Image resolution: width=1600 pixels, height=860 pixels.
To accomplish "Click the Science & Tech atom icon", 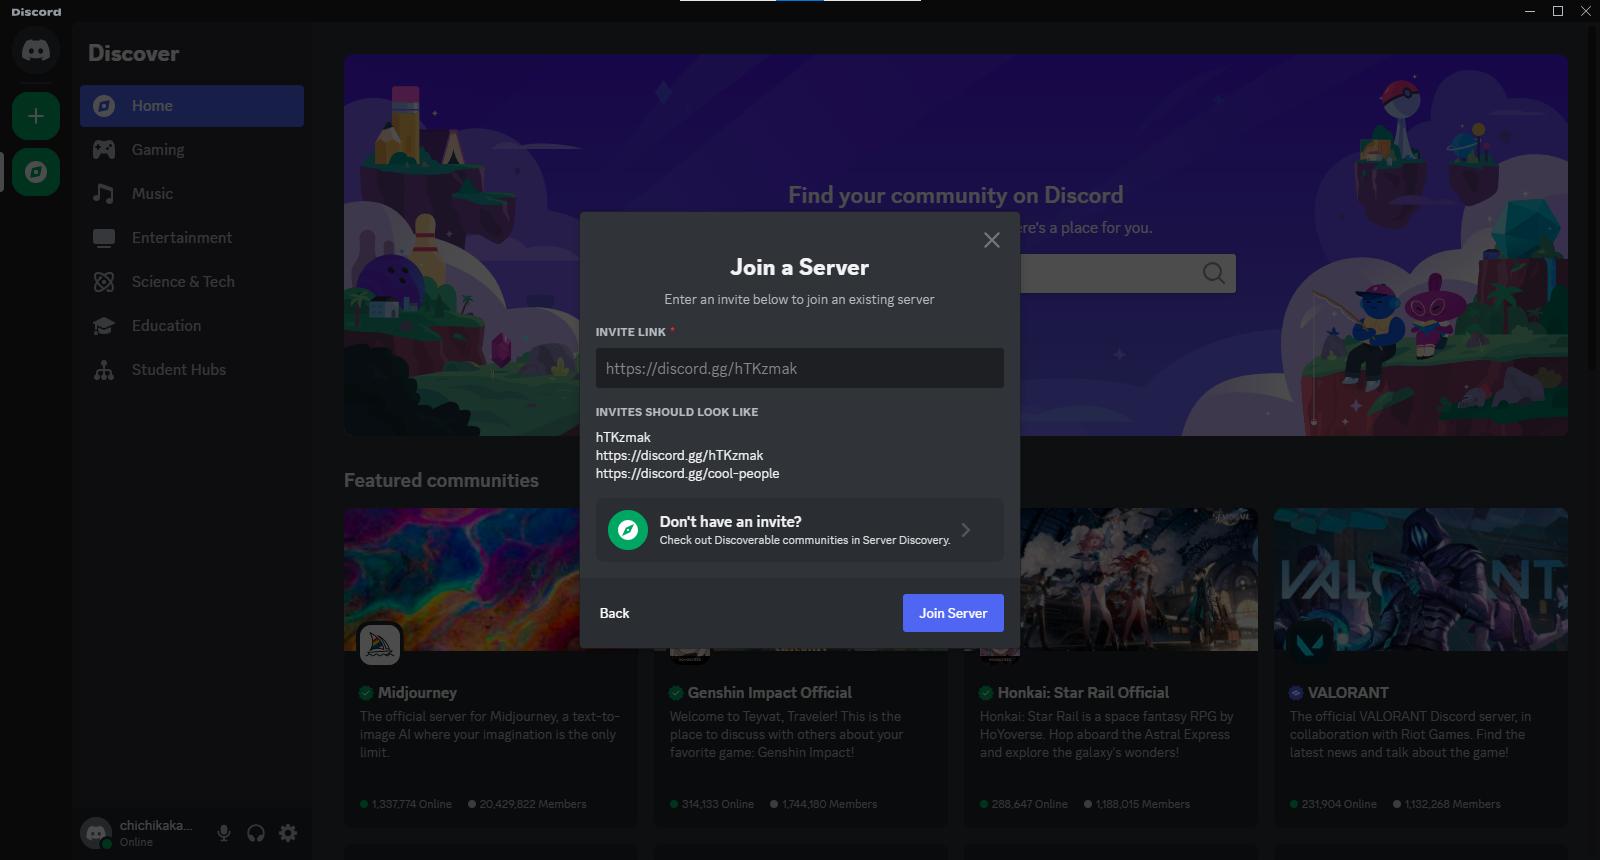I will (104, 282).
